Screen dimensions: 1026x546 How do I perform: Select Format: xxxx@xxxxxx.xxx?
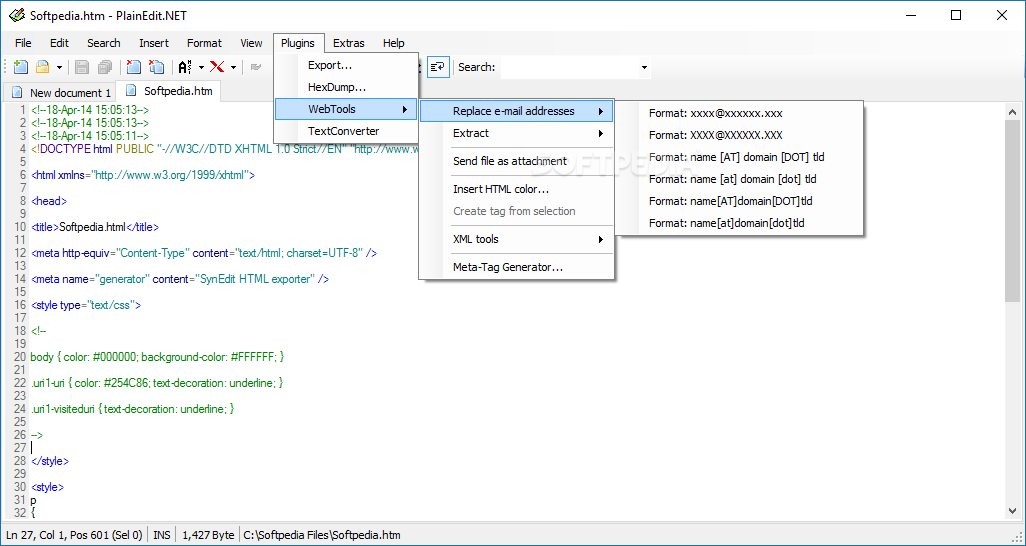[x=739, y=113]
